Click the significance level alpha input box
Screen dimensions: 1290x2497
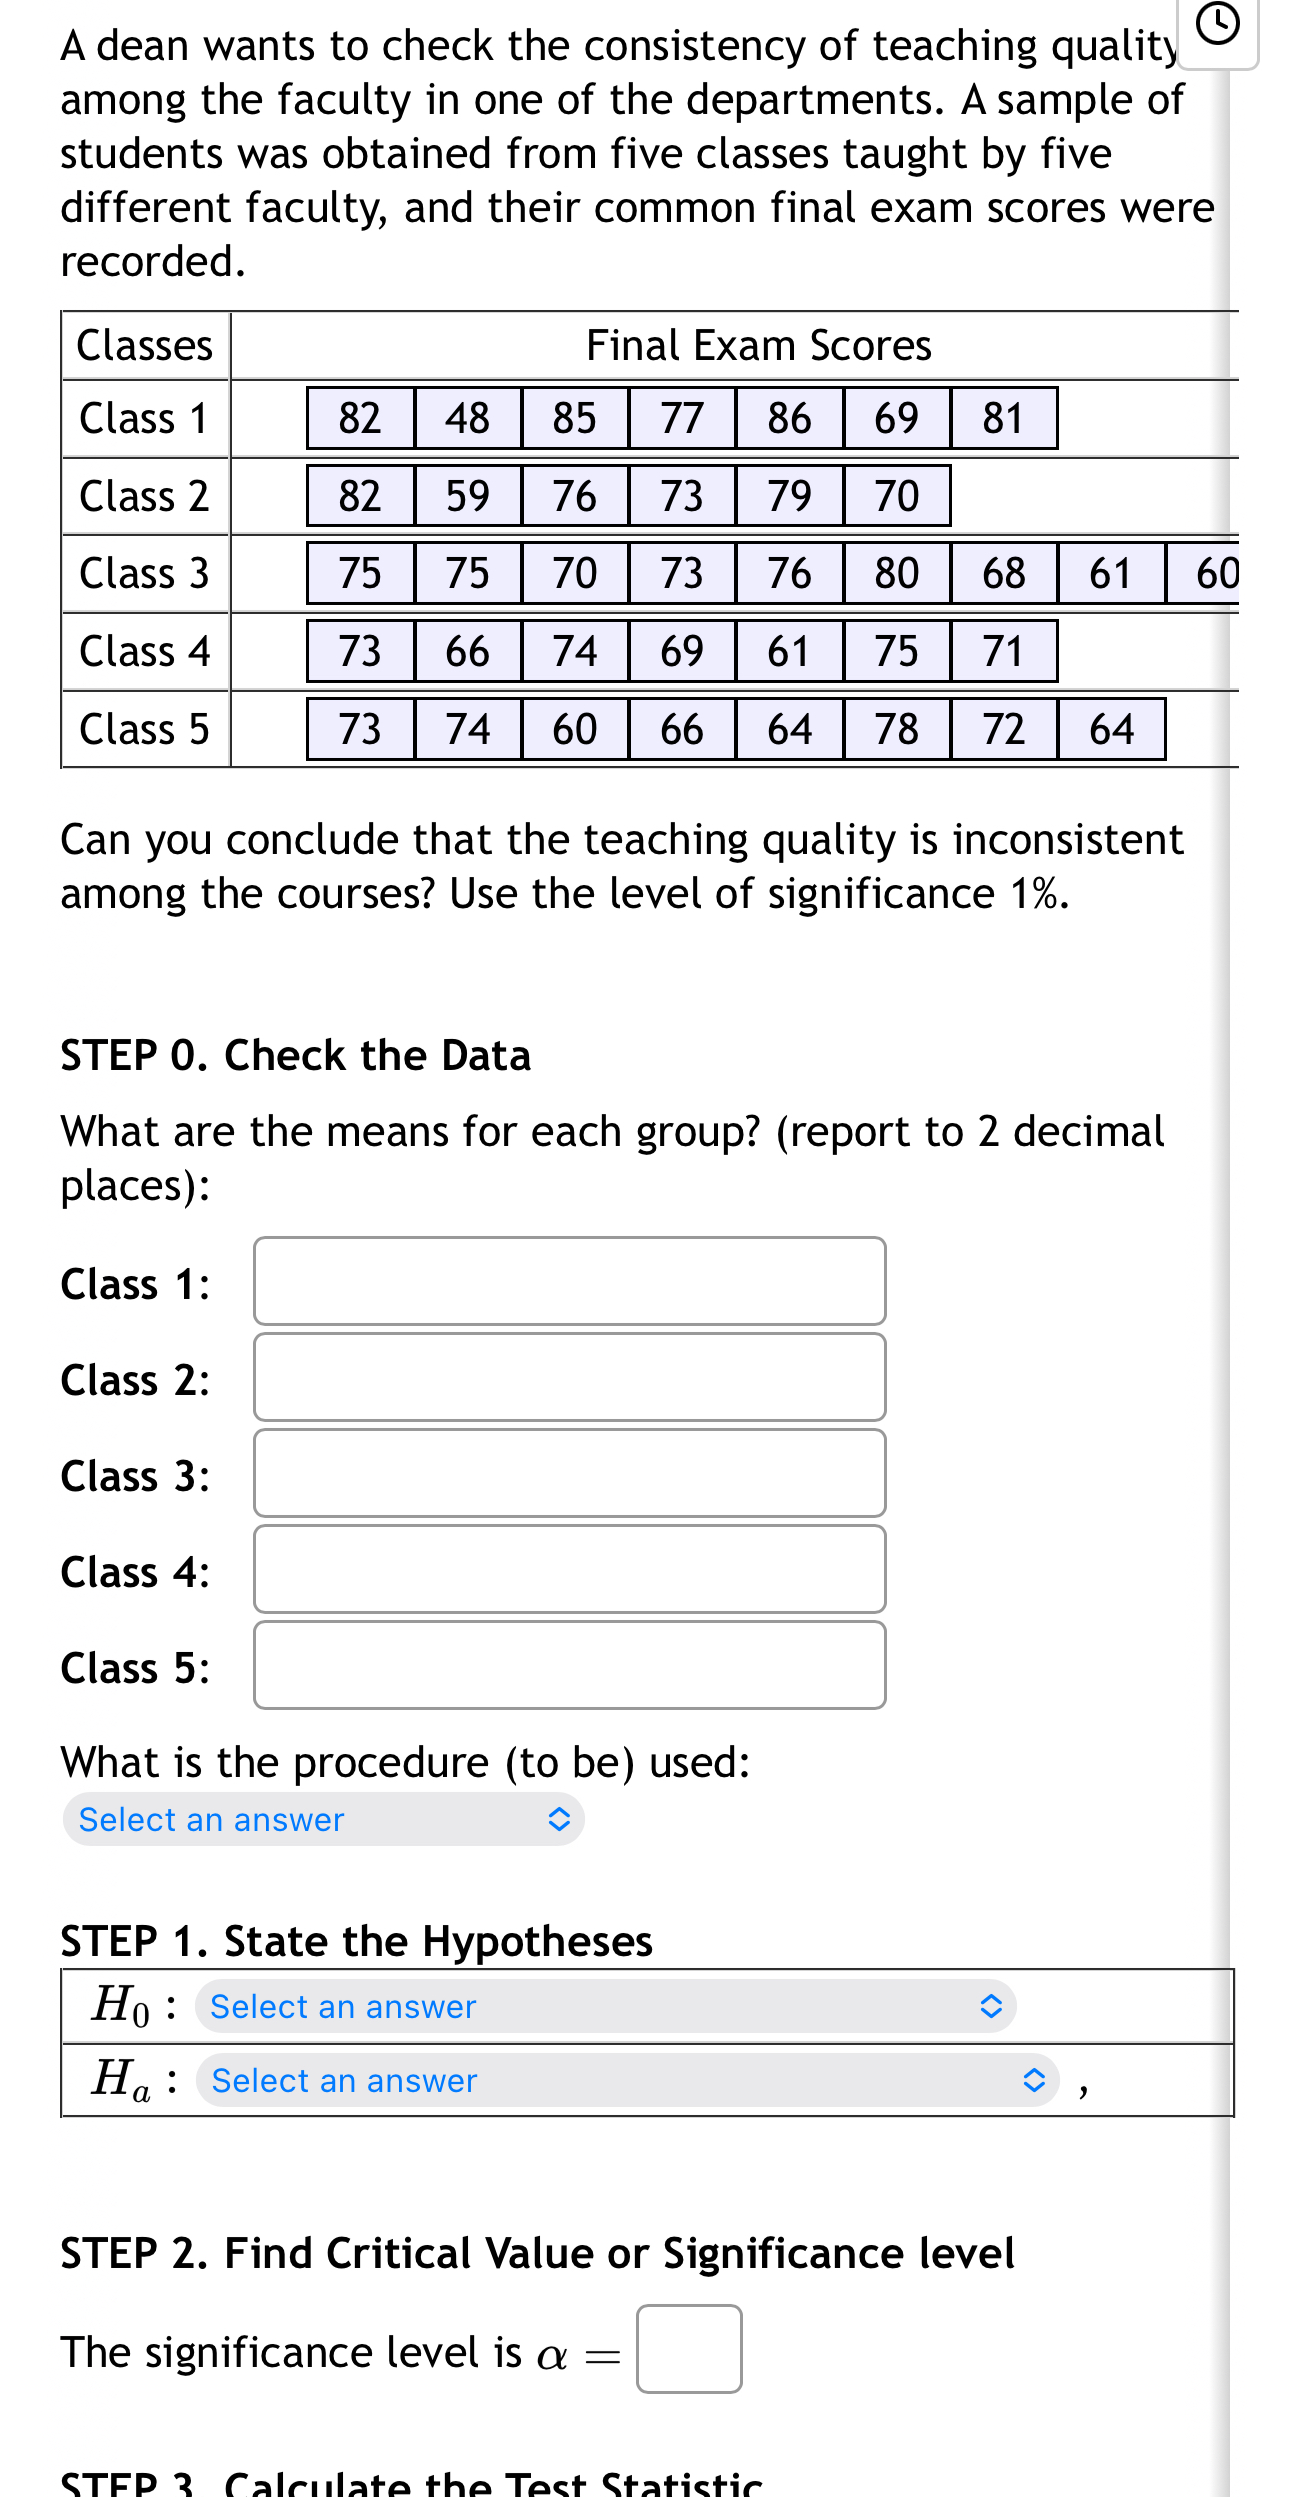688,2351
